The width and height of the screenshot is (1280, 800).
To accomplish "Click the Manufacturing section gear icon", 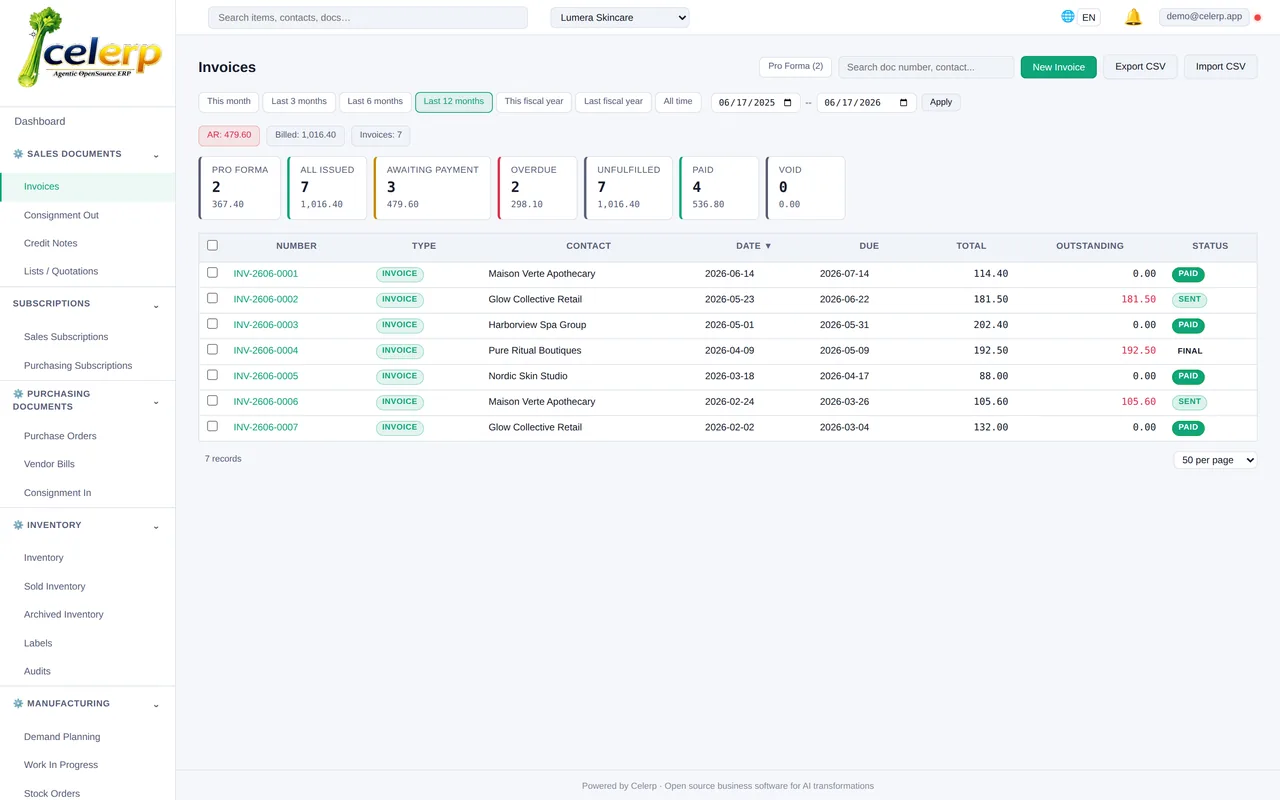I will tap(18, 704).
